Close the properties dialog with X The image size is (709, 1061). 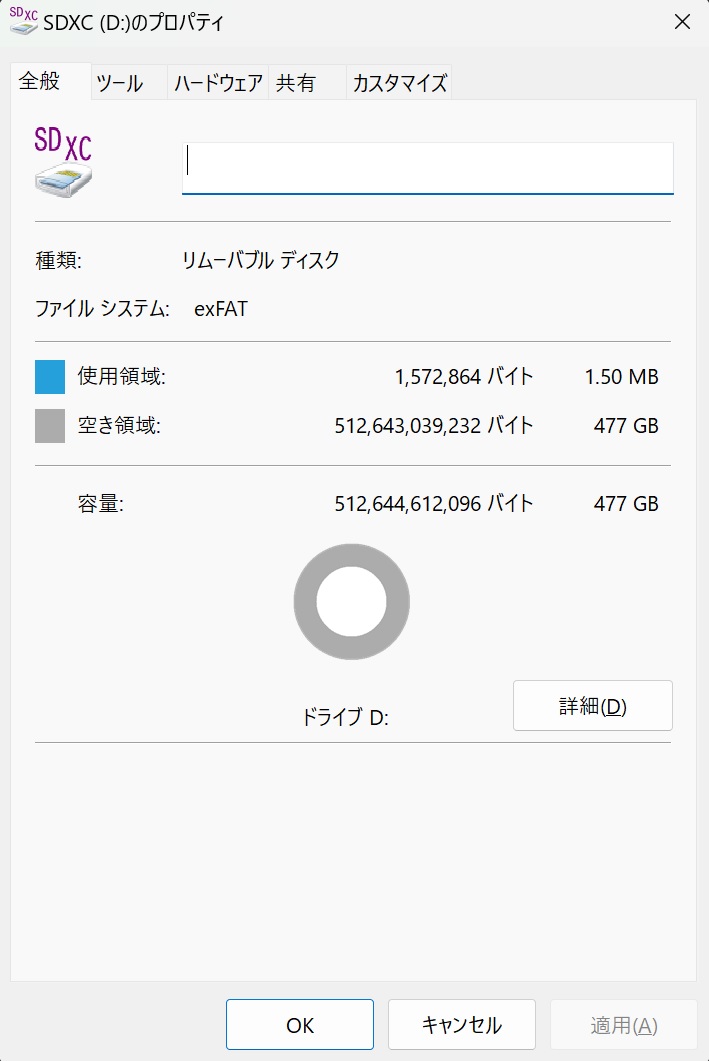pyautogui.click(x=683, y=22)
